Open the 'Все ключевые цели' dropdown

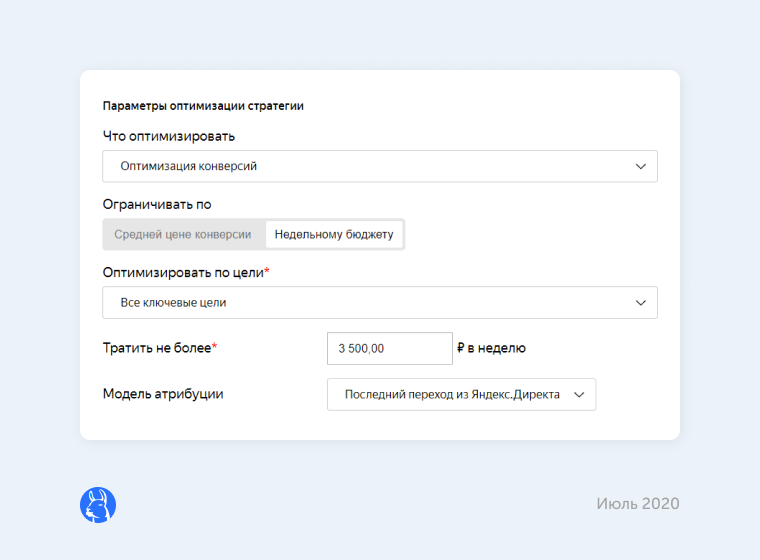(380, 303)
